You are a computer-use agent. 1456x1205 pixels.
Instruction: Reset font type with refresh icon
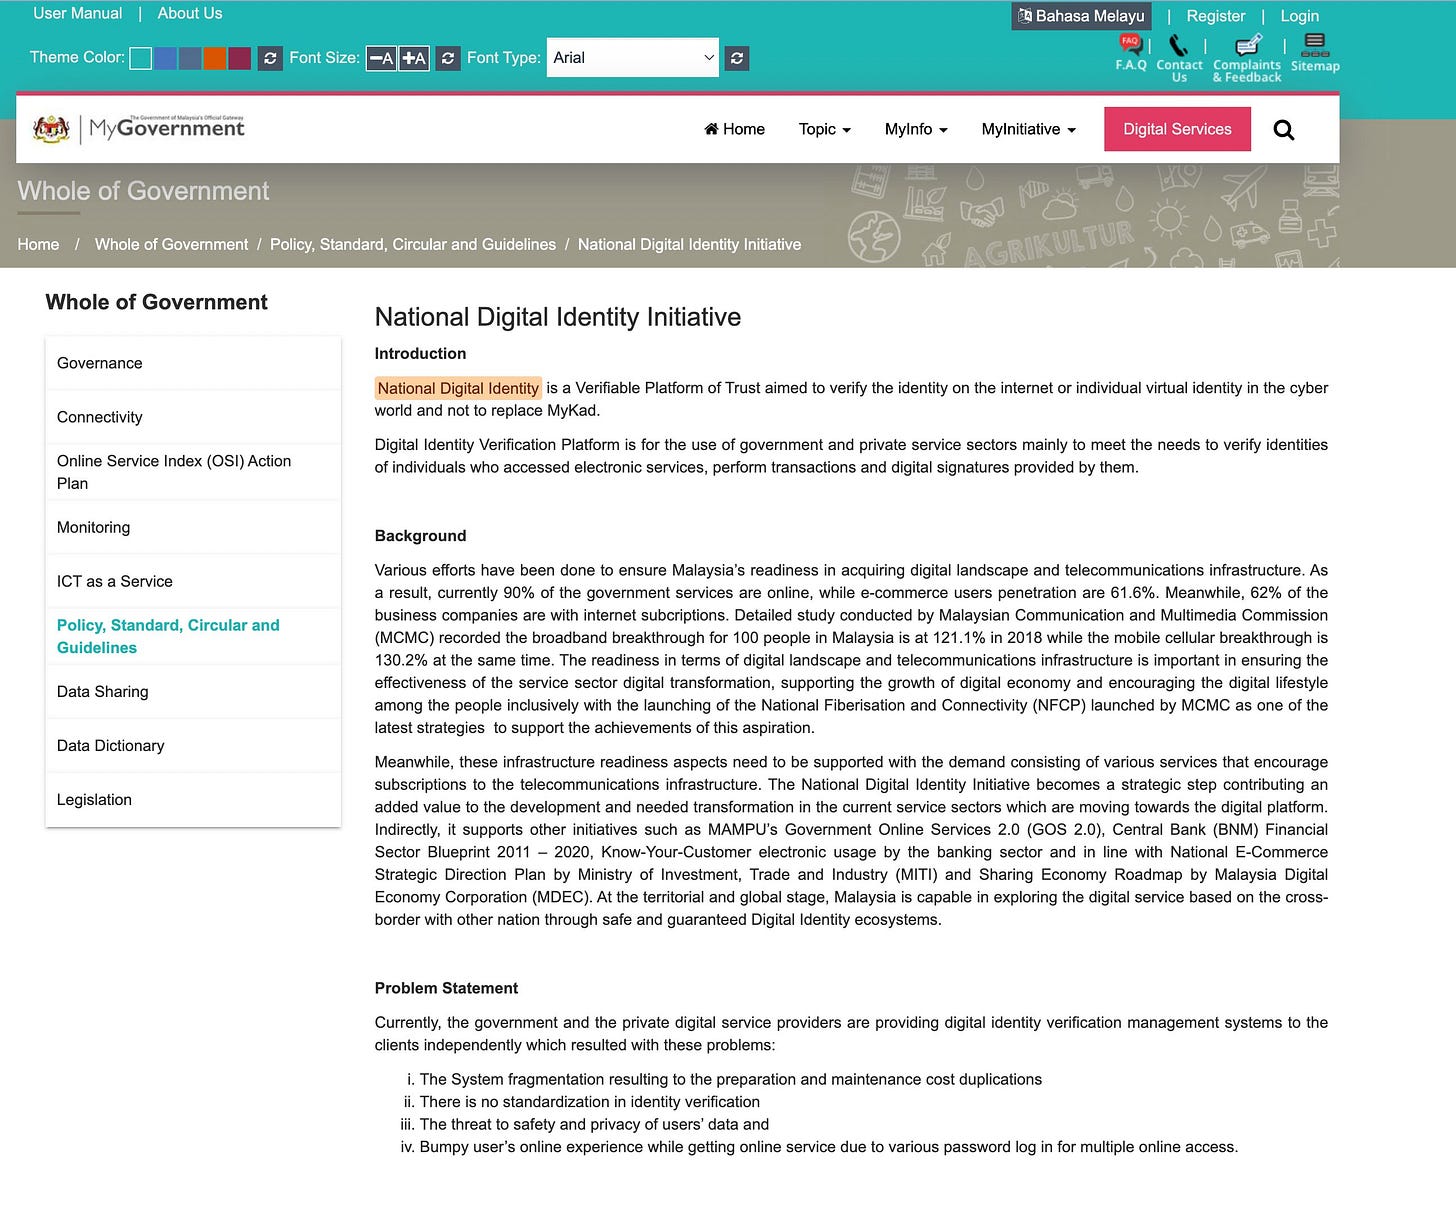pos(737,58)
